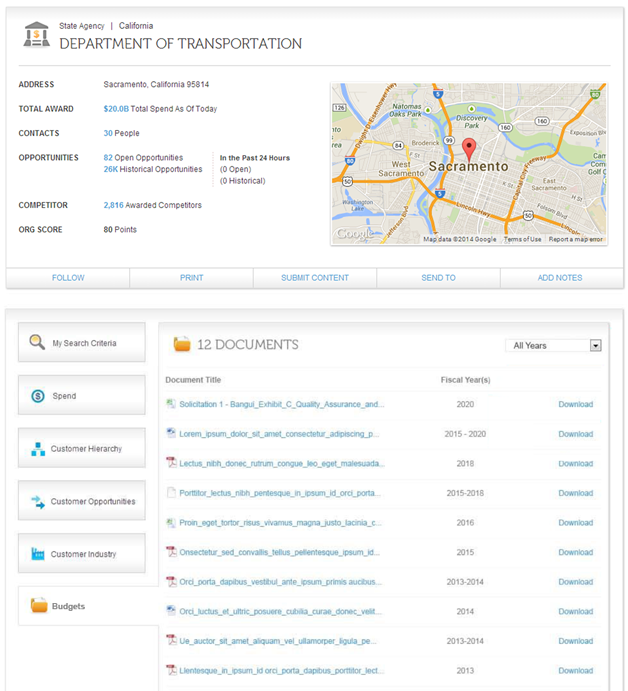The height and width of the screenshot is (691, 628).
Task: Click the PDF icon for Orci_porta_dapibus document
Action: tap(171, 581)
